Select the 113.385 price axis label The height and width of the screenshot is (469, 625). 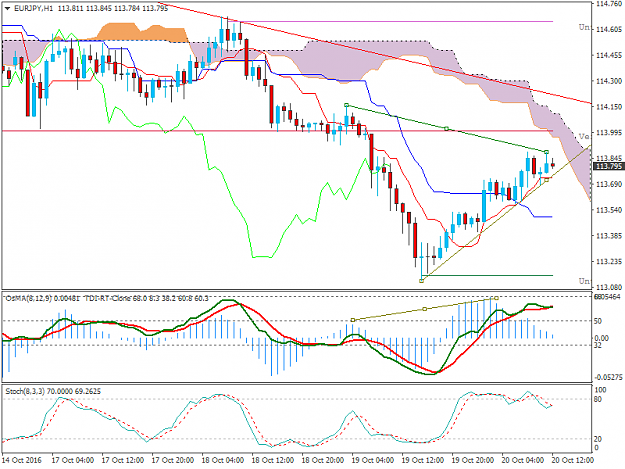(x=609, y=235)
